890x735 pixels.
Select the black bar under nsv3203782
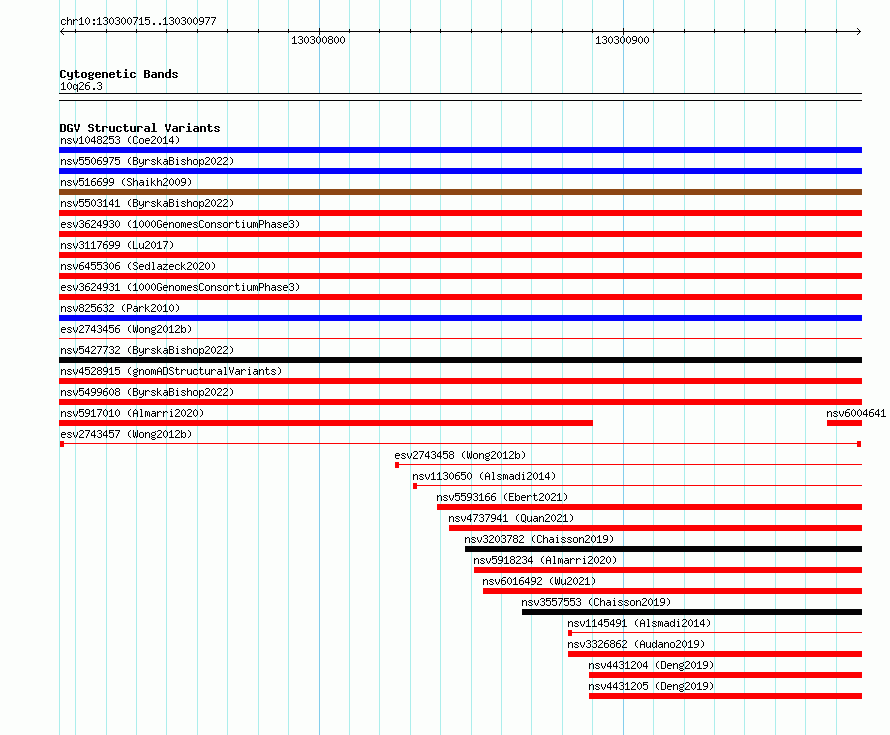(x=664, y=549)
